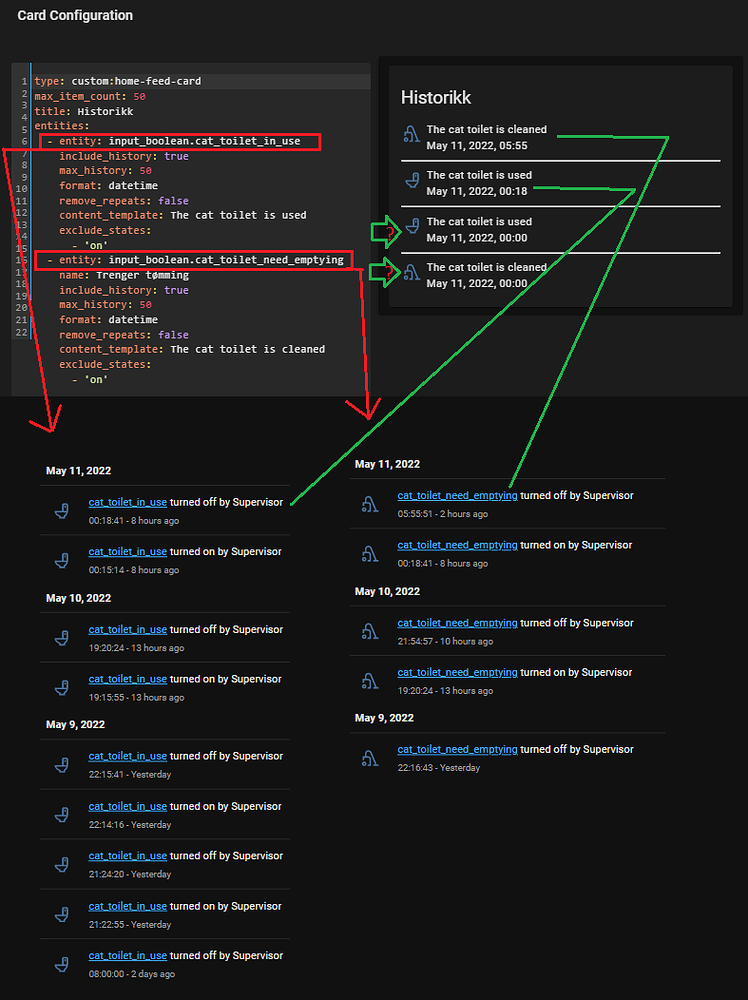Click toilet icon for the 19:15:55 logbook entry
748x1000 pixels.
62,687
